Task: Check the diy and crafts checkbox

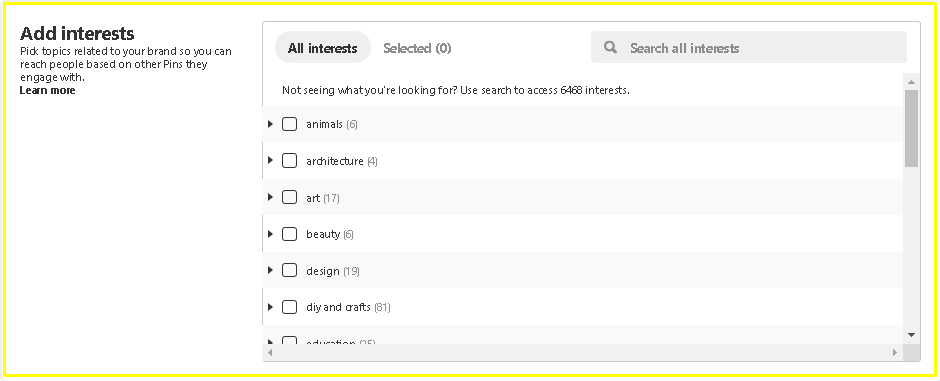Action: 290,307
